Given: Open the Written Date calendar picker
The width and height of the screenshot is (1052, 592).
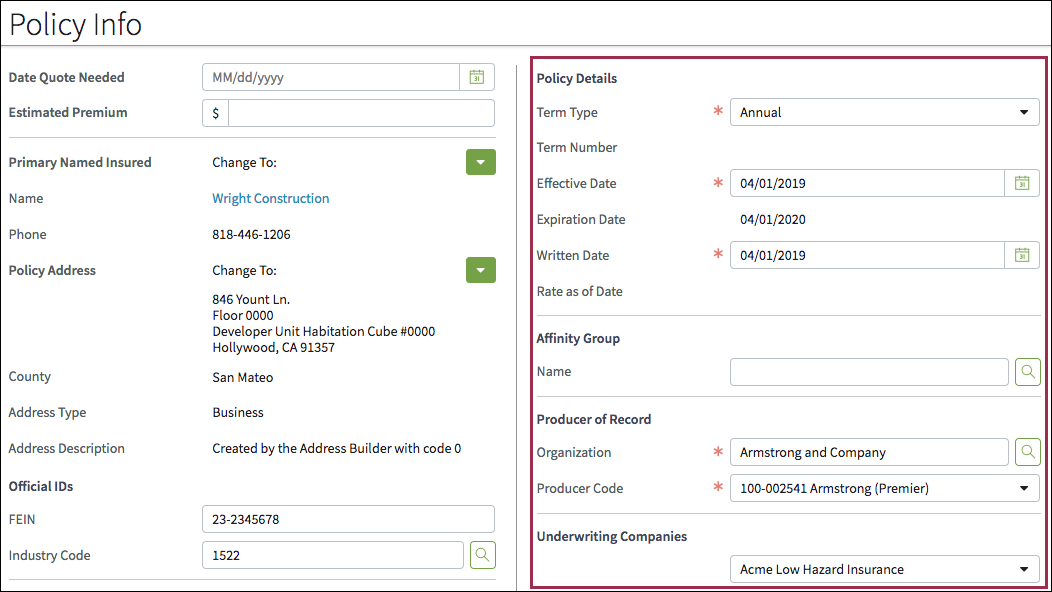Looking at the screenshot, I should [1022, 255].
